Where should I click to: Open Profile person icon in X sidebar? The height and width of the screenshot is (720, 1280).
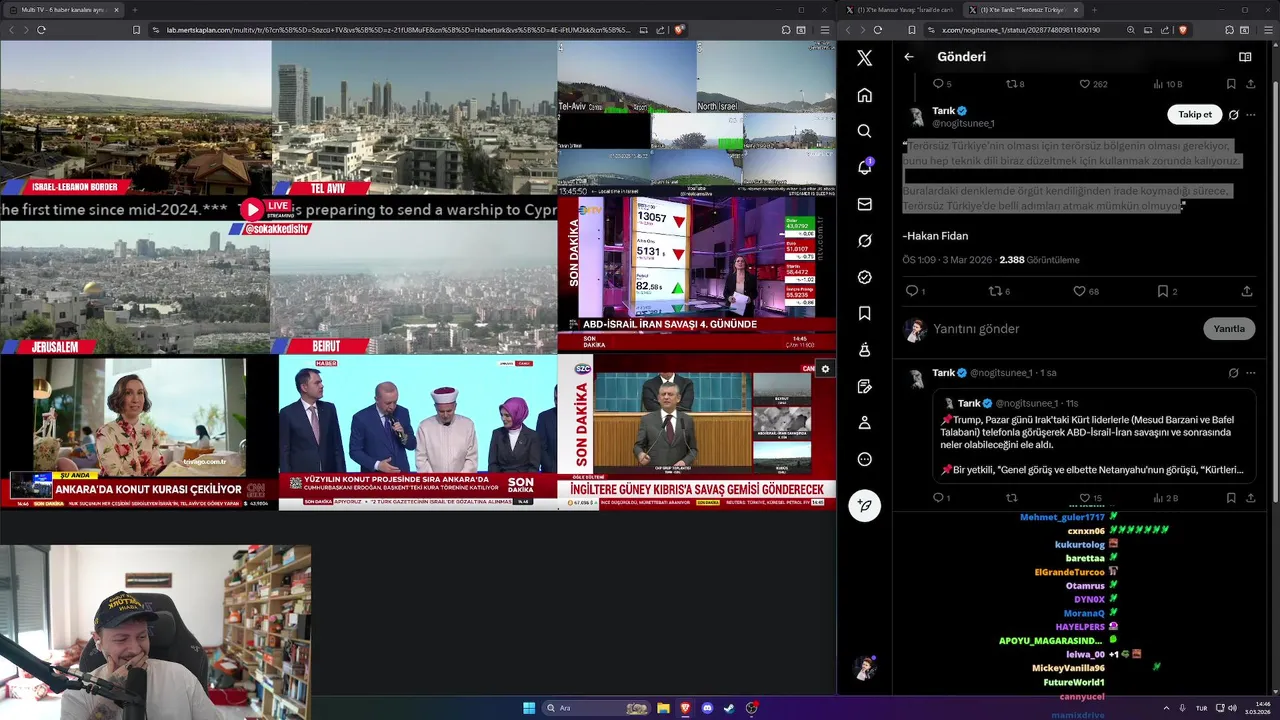click(x=864, y=423)
